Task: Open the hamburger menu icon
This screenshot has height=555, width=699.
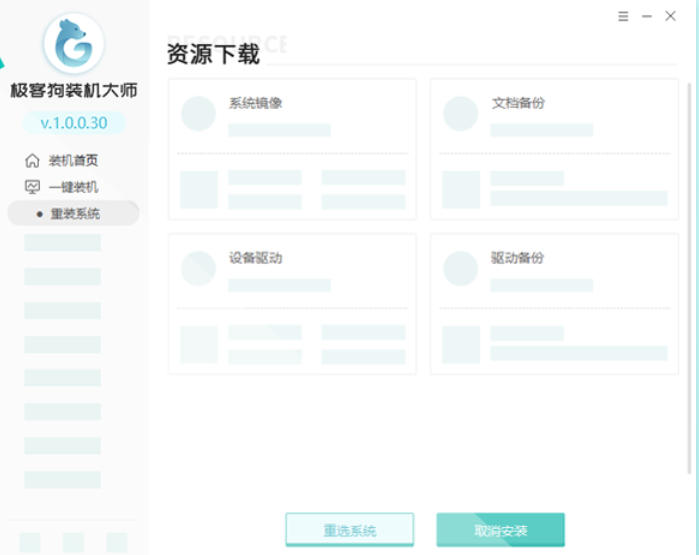Action: point(623,16)
